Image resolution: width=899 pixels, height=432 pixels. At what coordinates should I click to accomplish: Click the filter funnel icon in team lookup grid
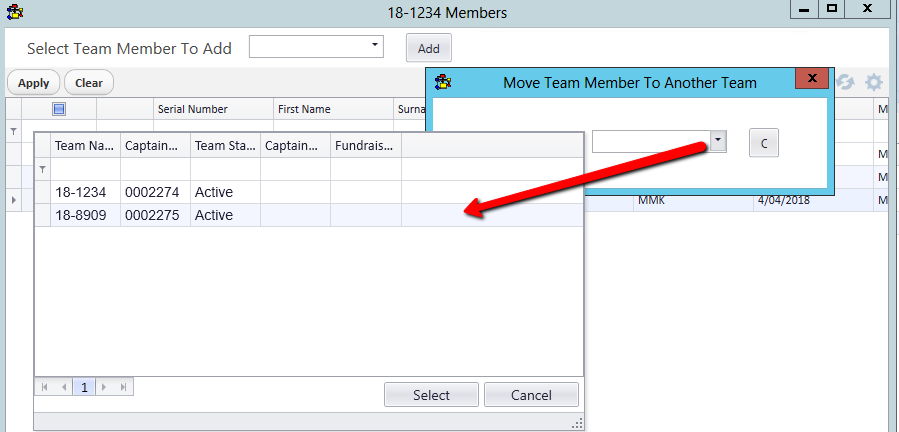(x=42, y=169)
